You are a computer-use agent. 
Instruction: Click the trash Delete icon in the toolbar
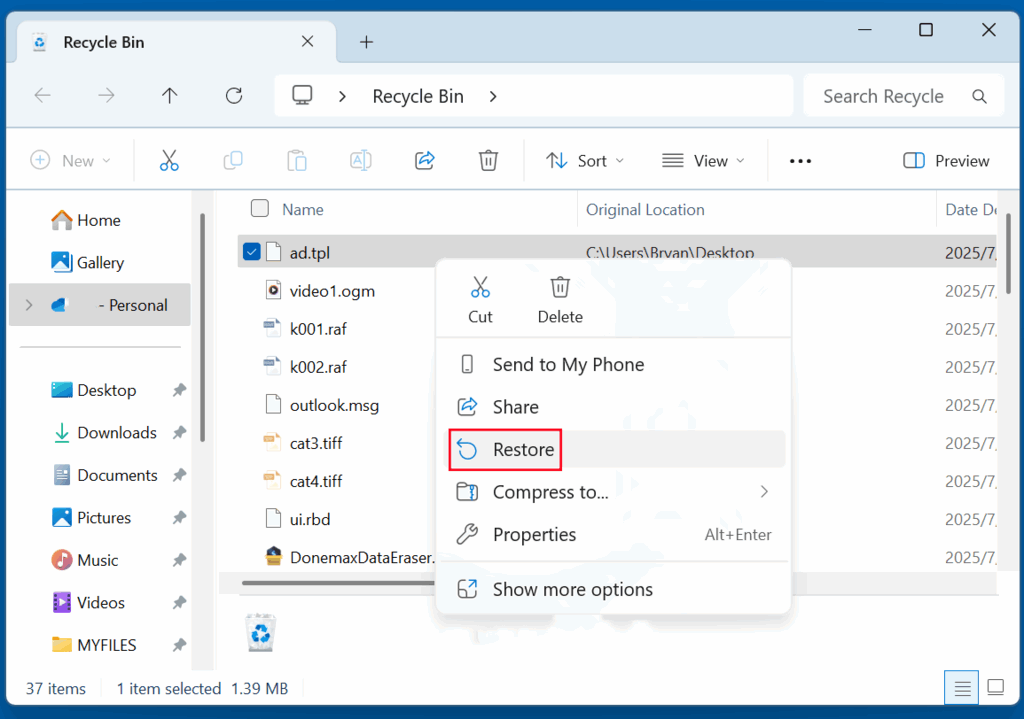488,160
